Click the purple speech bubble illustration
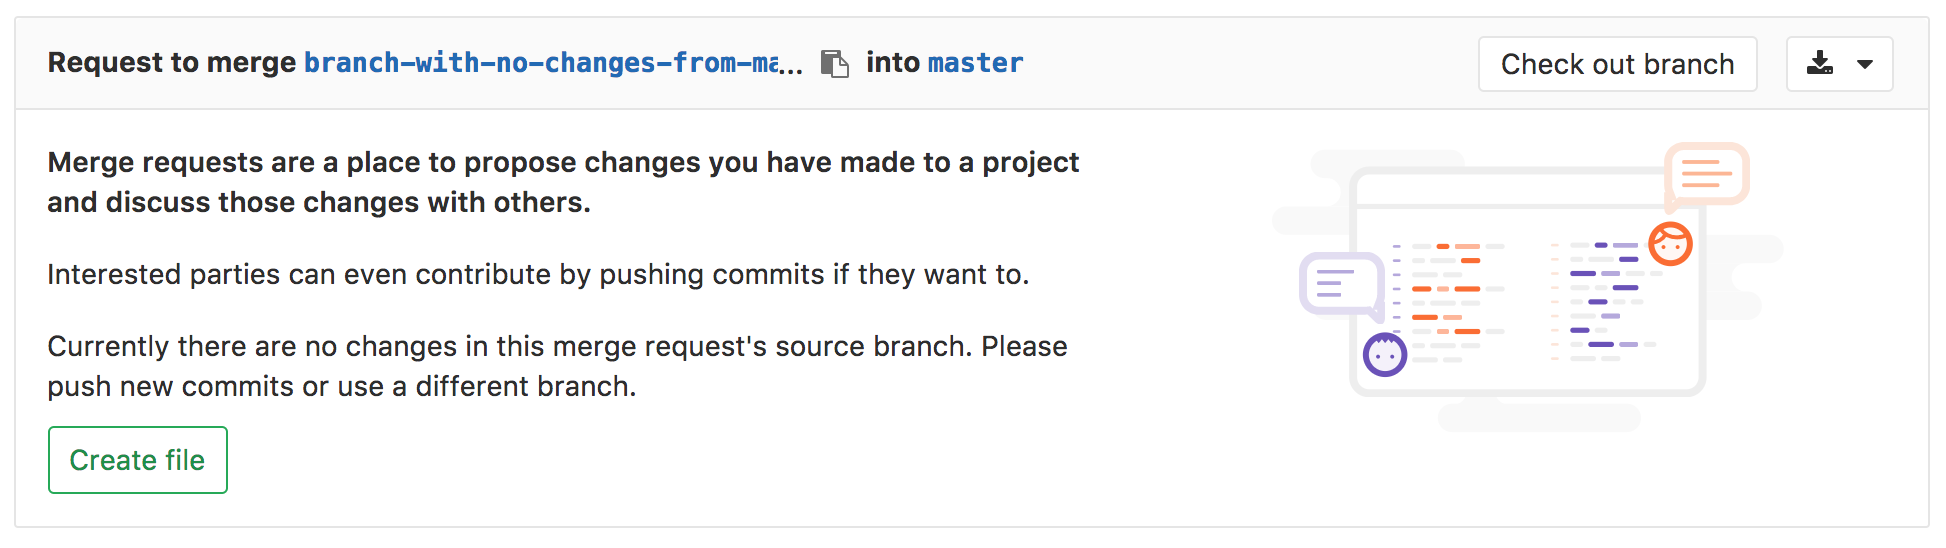Screen dimensions: 1946x548 (1340, 283)
